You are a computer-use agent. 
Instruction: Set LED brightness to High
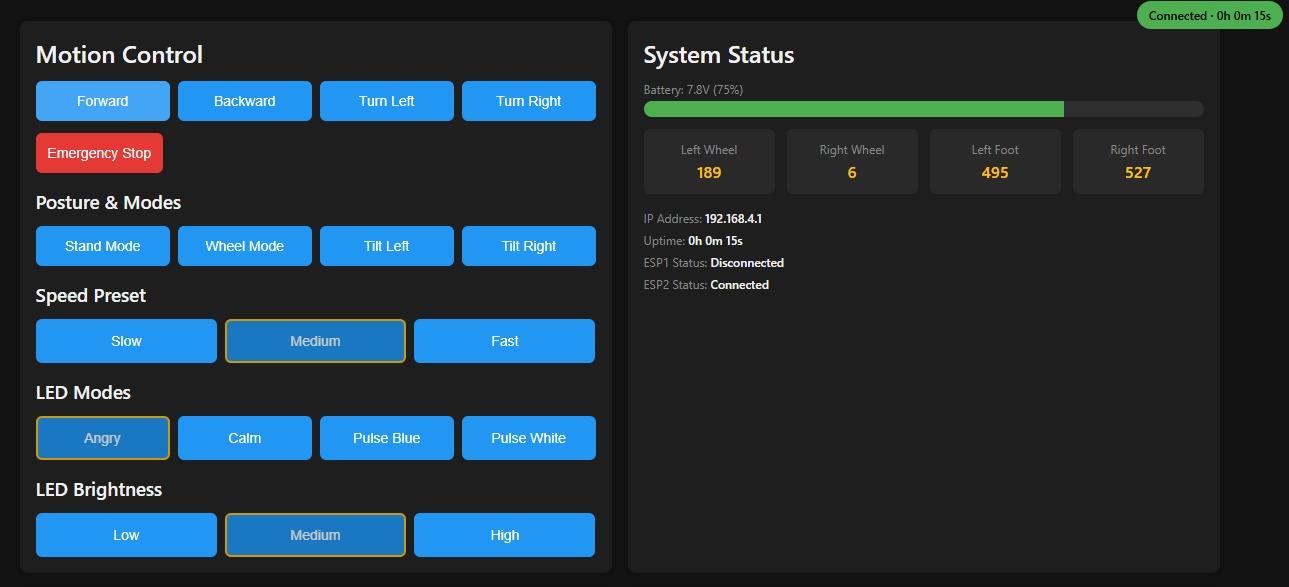coord(504,535)
